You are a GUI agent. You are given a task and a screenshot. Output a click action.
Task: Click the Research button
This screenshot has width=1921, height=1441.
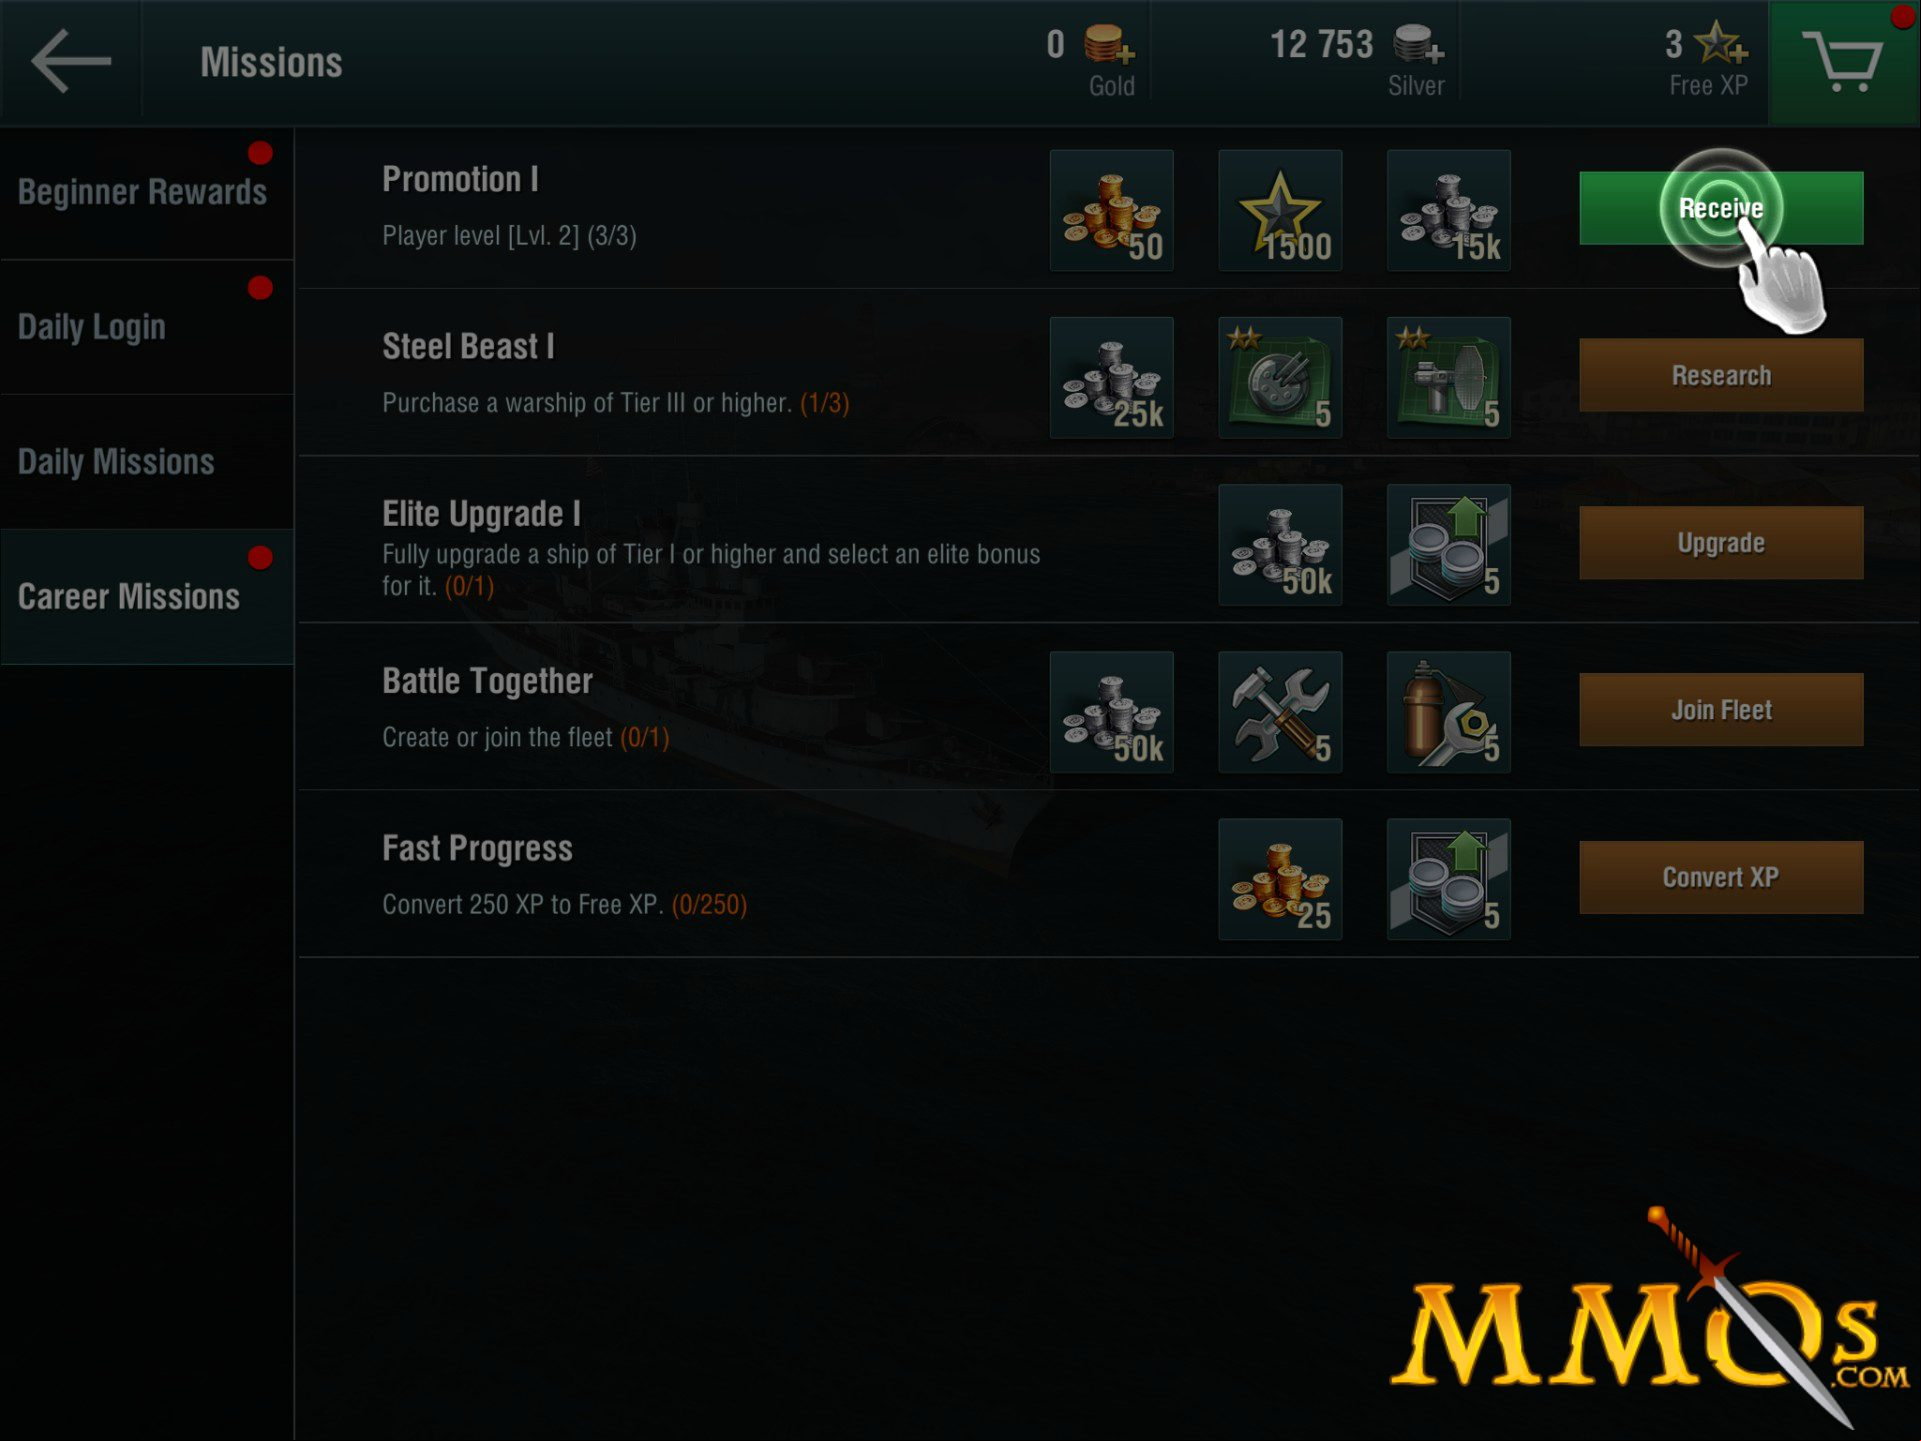[x=1721, y=375]
